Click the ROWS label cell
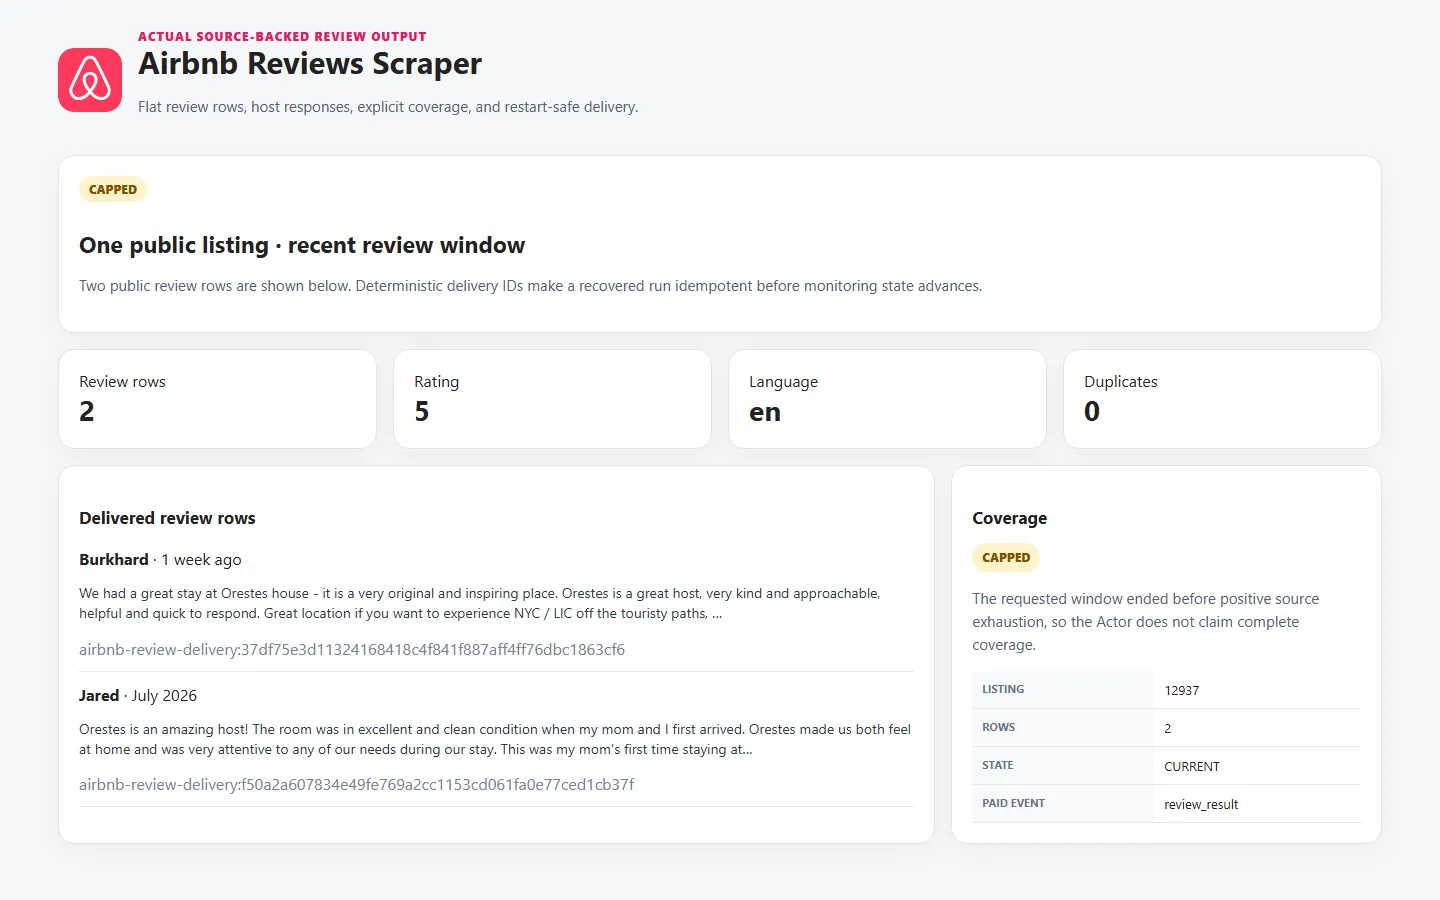Viewport: 1440px width, 900px height. point(1063,728)
